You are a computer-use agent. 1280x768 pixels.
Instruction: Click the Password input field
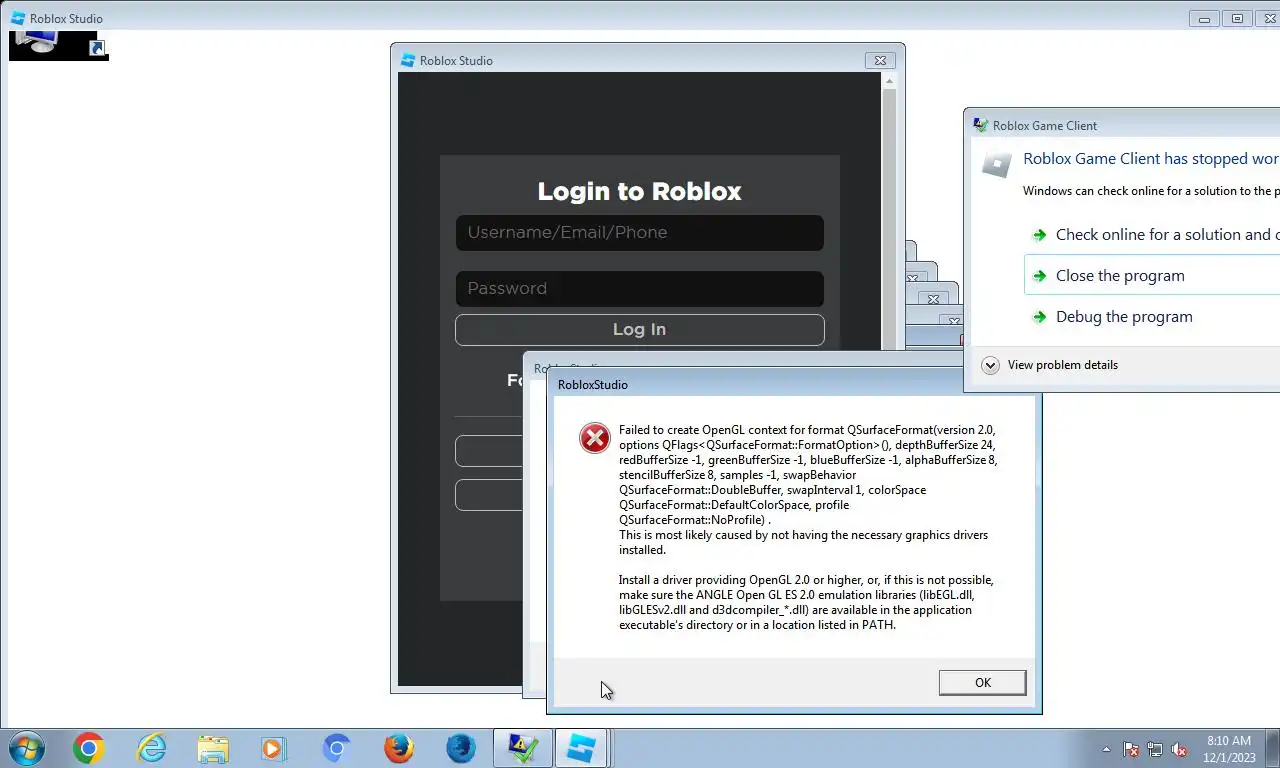[639, 288]
